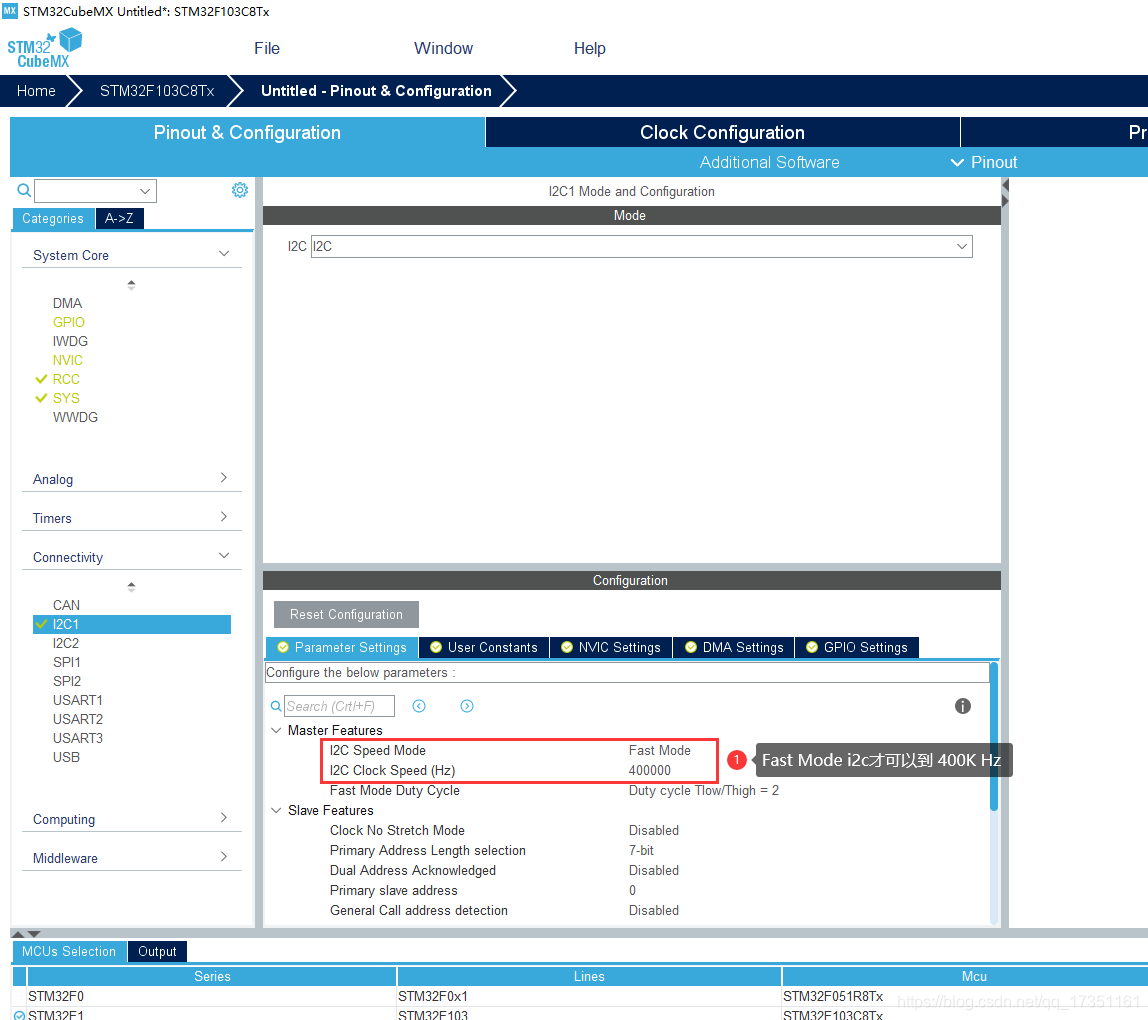The image size is (1148, 1020).
Task: Select I2C2 under Connectivity
Action: [x=66, y=644]
